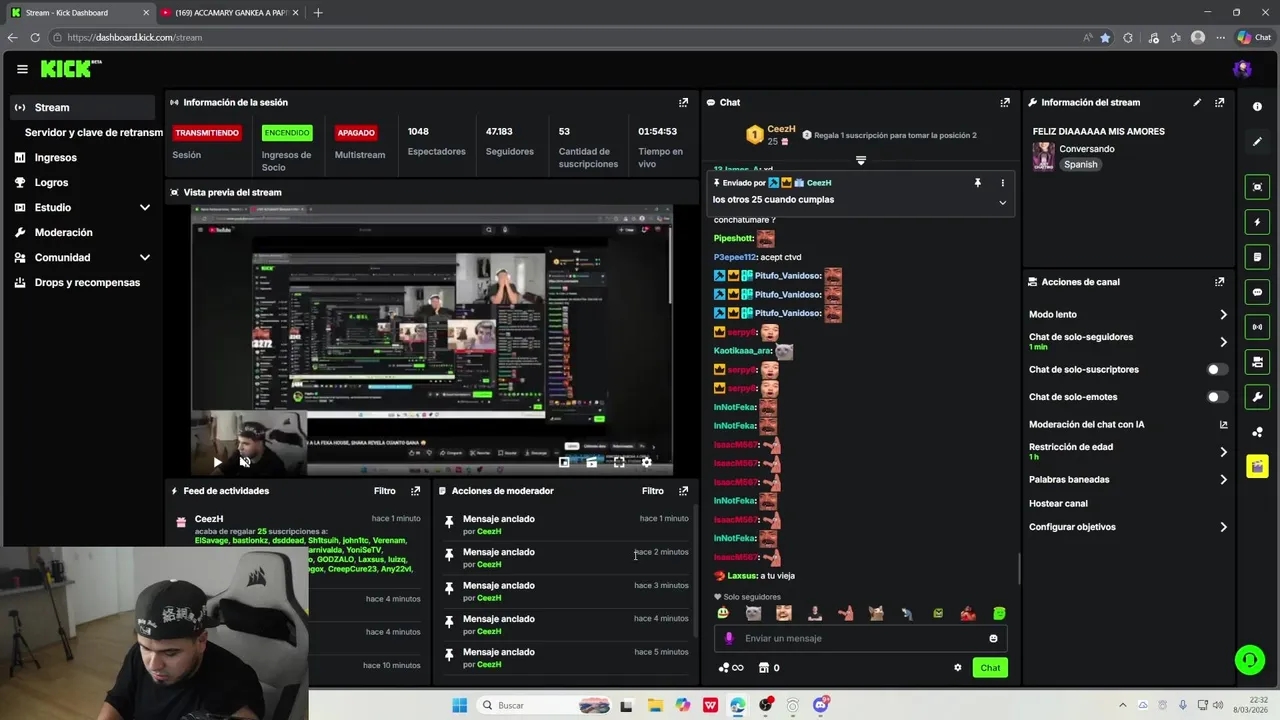
Task: Open chat settings gear icon
Action: (x=957, y=668)
